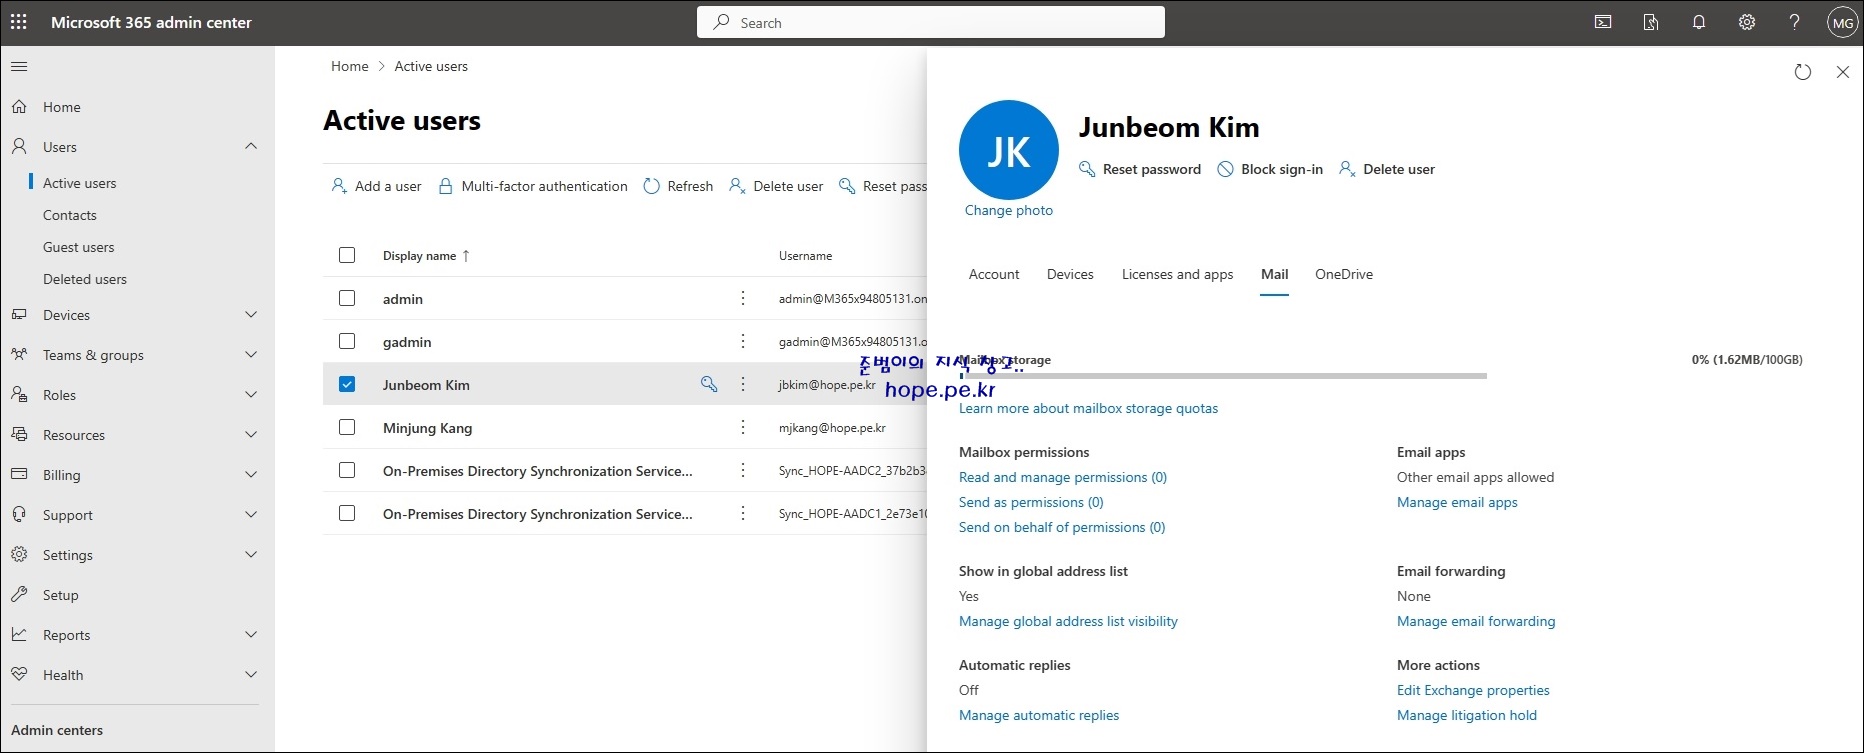
Task: Expand the Support section chevron
Action: pyautogui.click(x=251, y=515)
